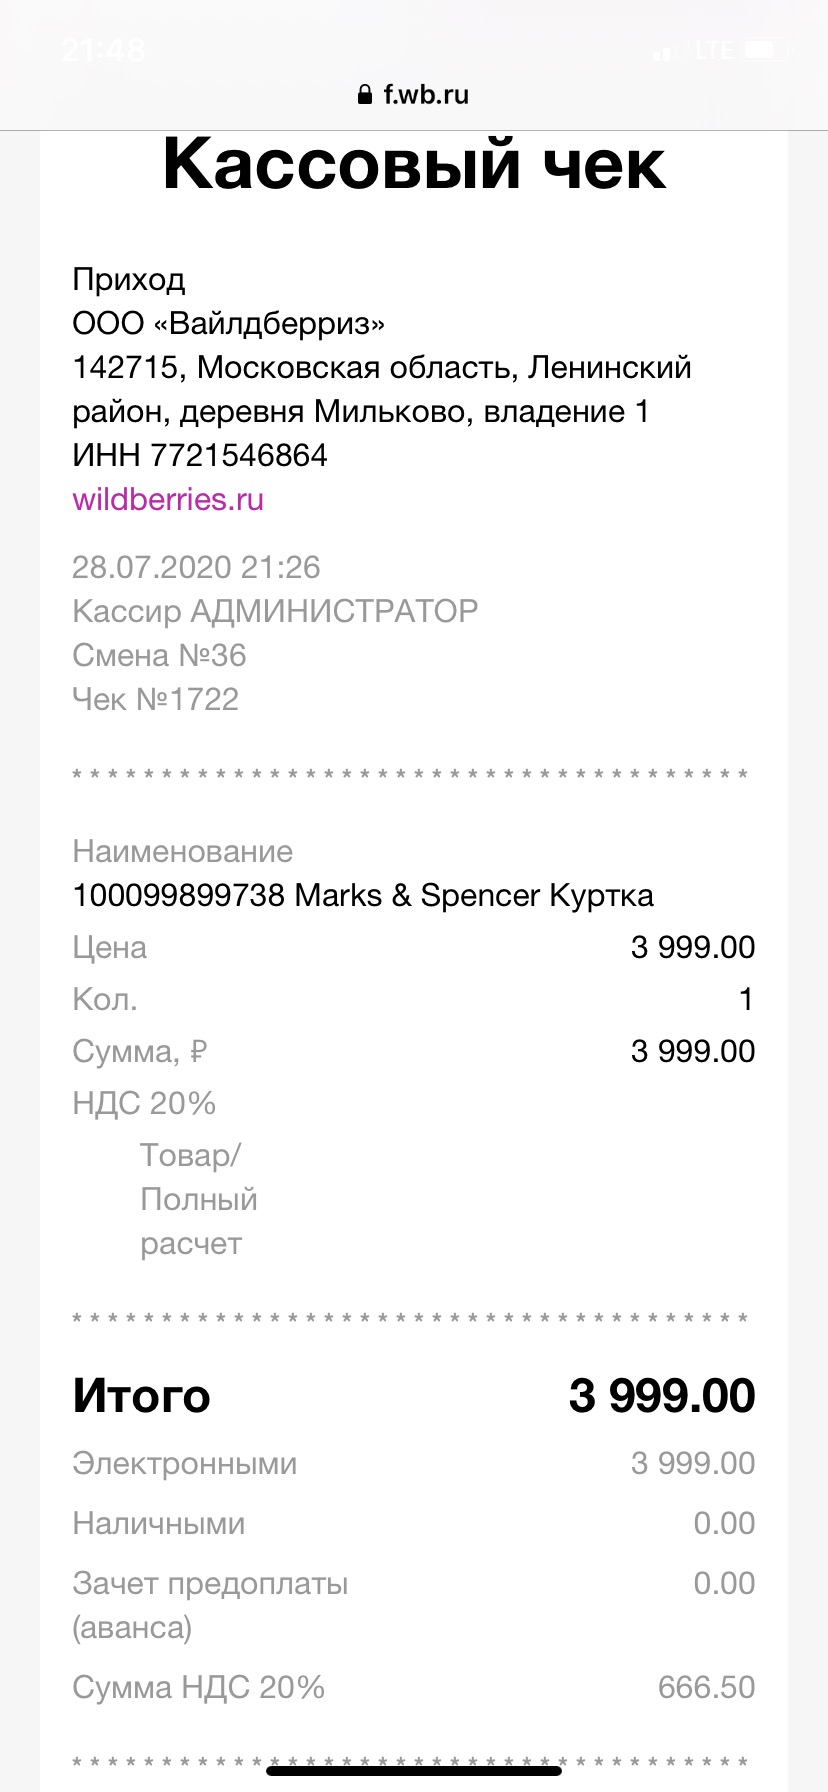Tap the padlock icon in address bar
828x1792 pixels.
click(365, 95)
